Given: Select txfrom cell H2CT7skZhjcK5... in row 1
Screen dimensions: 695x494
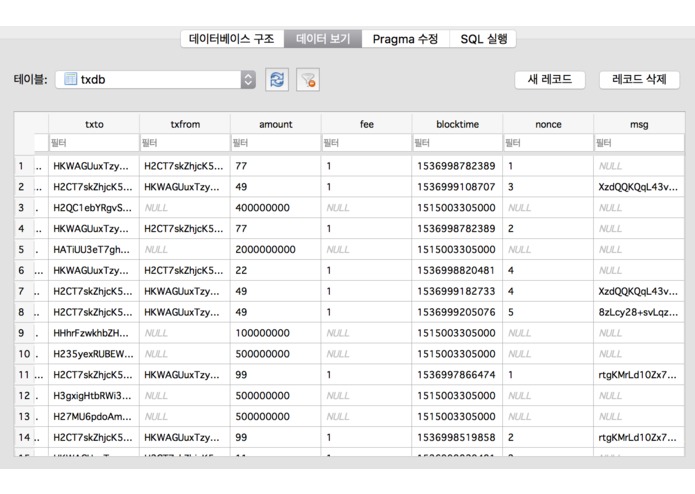Looking at the screenshot, I should 185,166.
